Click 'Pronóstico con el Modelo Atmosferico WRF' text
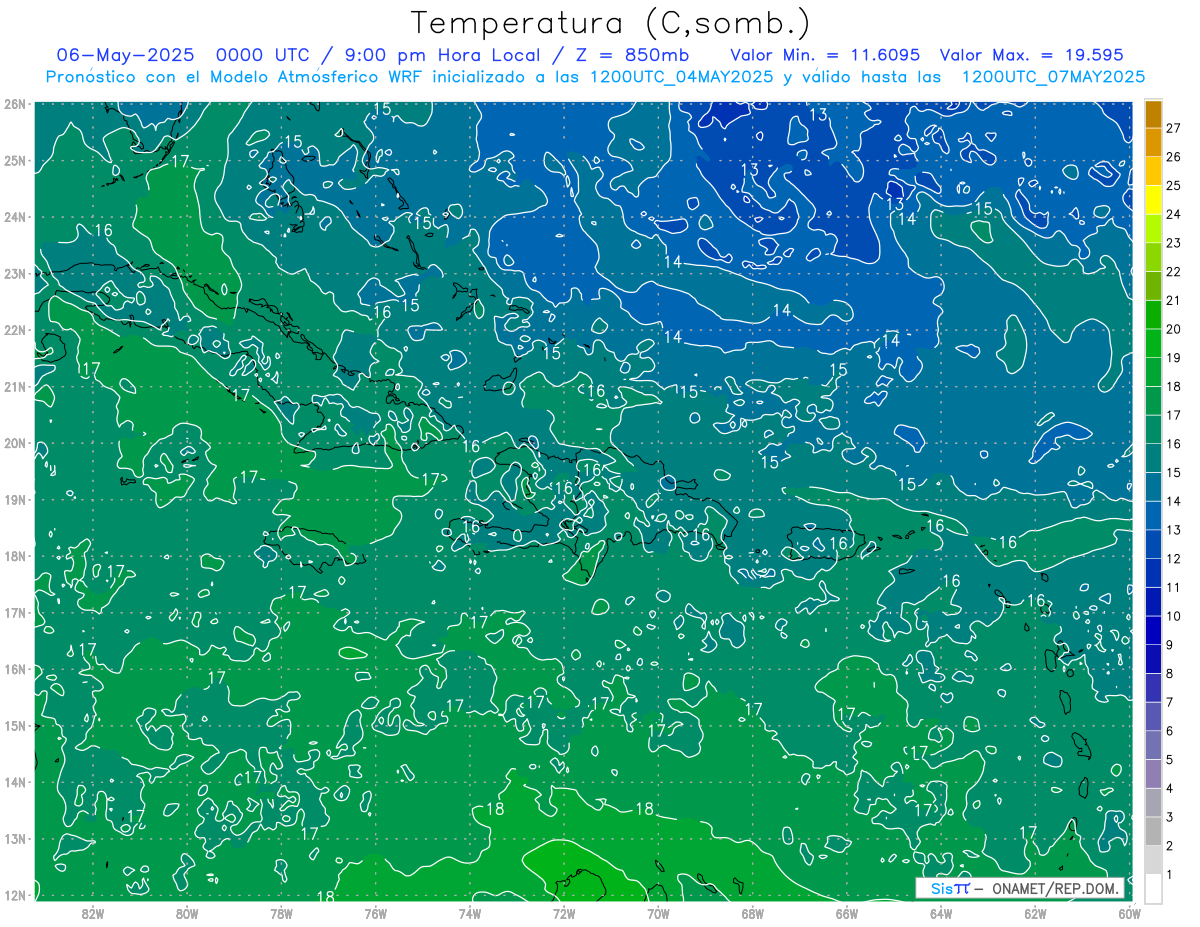Image resolution: width=1200 pixels, height=927 pixels. pyautogui.click(x=234, y=76)
